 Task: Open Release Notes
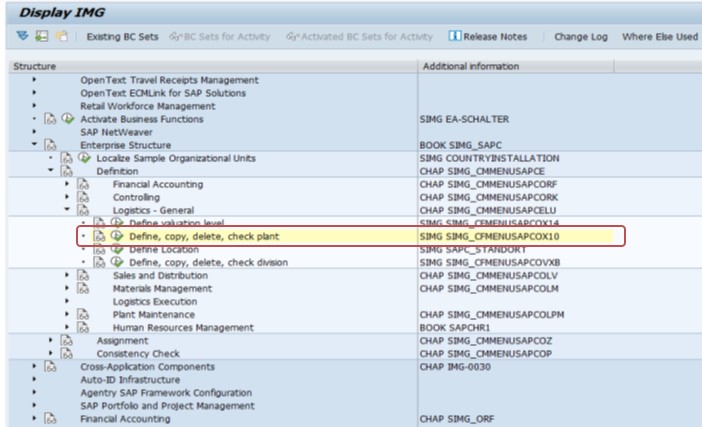[488, 36]
